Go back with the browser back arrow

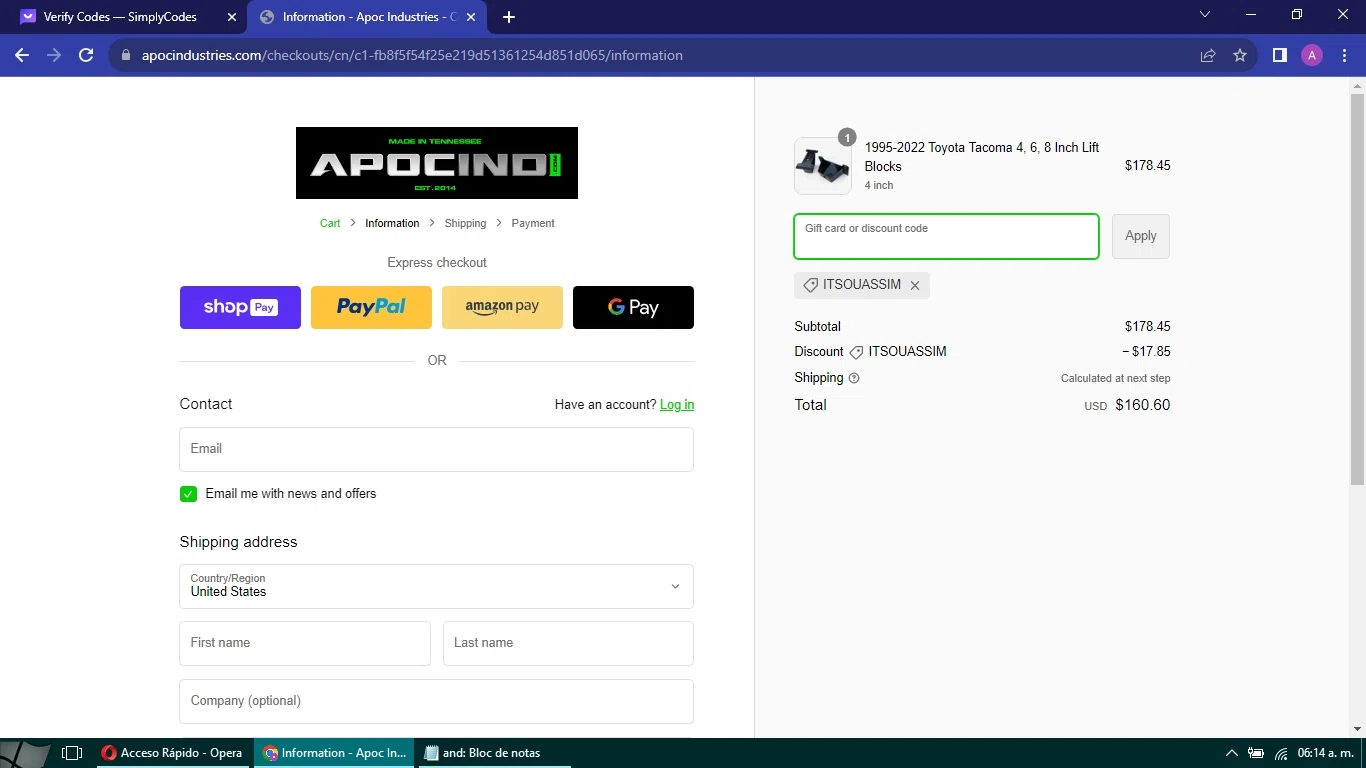22,55
